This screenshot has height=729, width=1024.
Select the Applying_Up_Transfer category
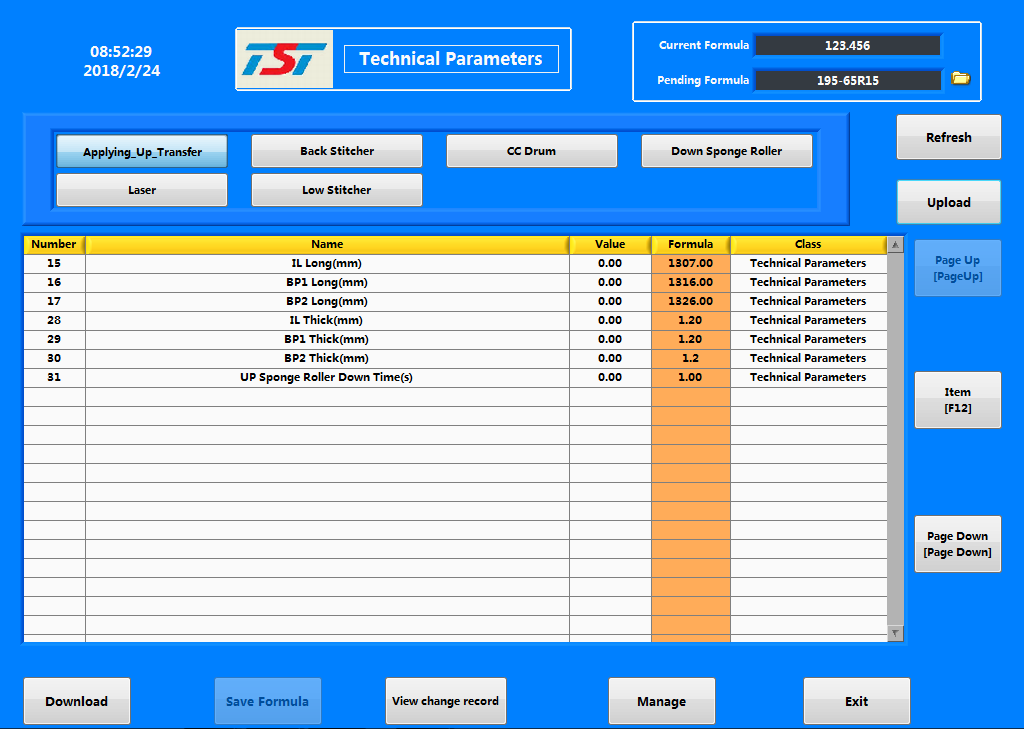[142, 152]
